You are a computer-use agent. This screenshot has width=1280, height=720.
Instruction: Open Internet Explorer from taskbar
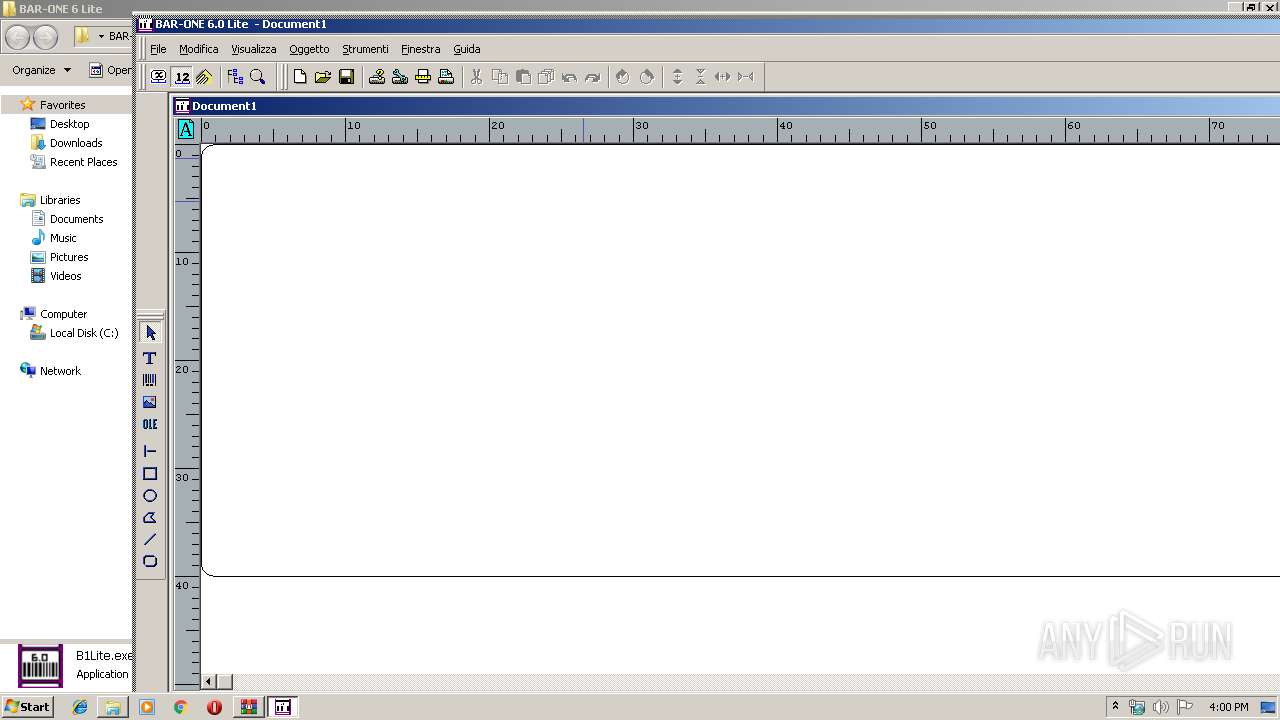80,707
